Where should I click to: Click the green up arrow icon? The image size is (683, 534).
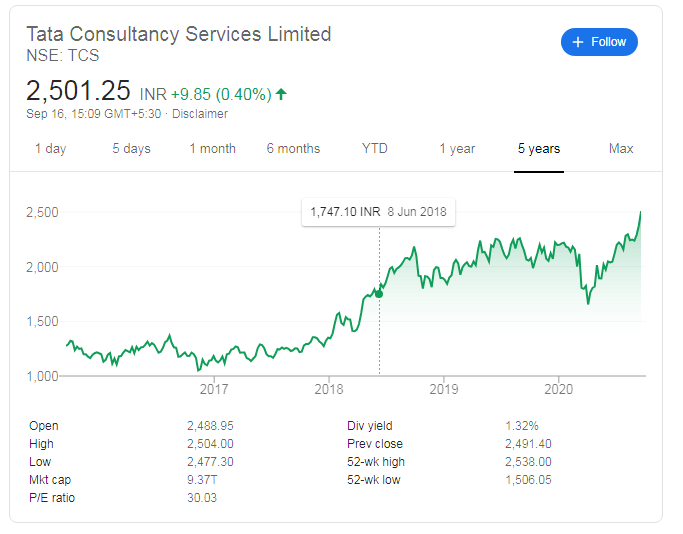(281, 95)
